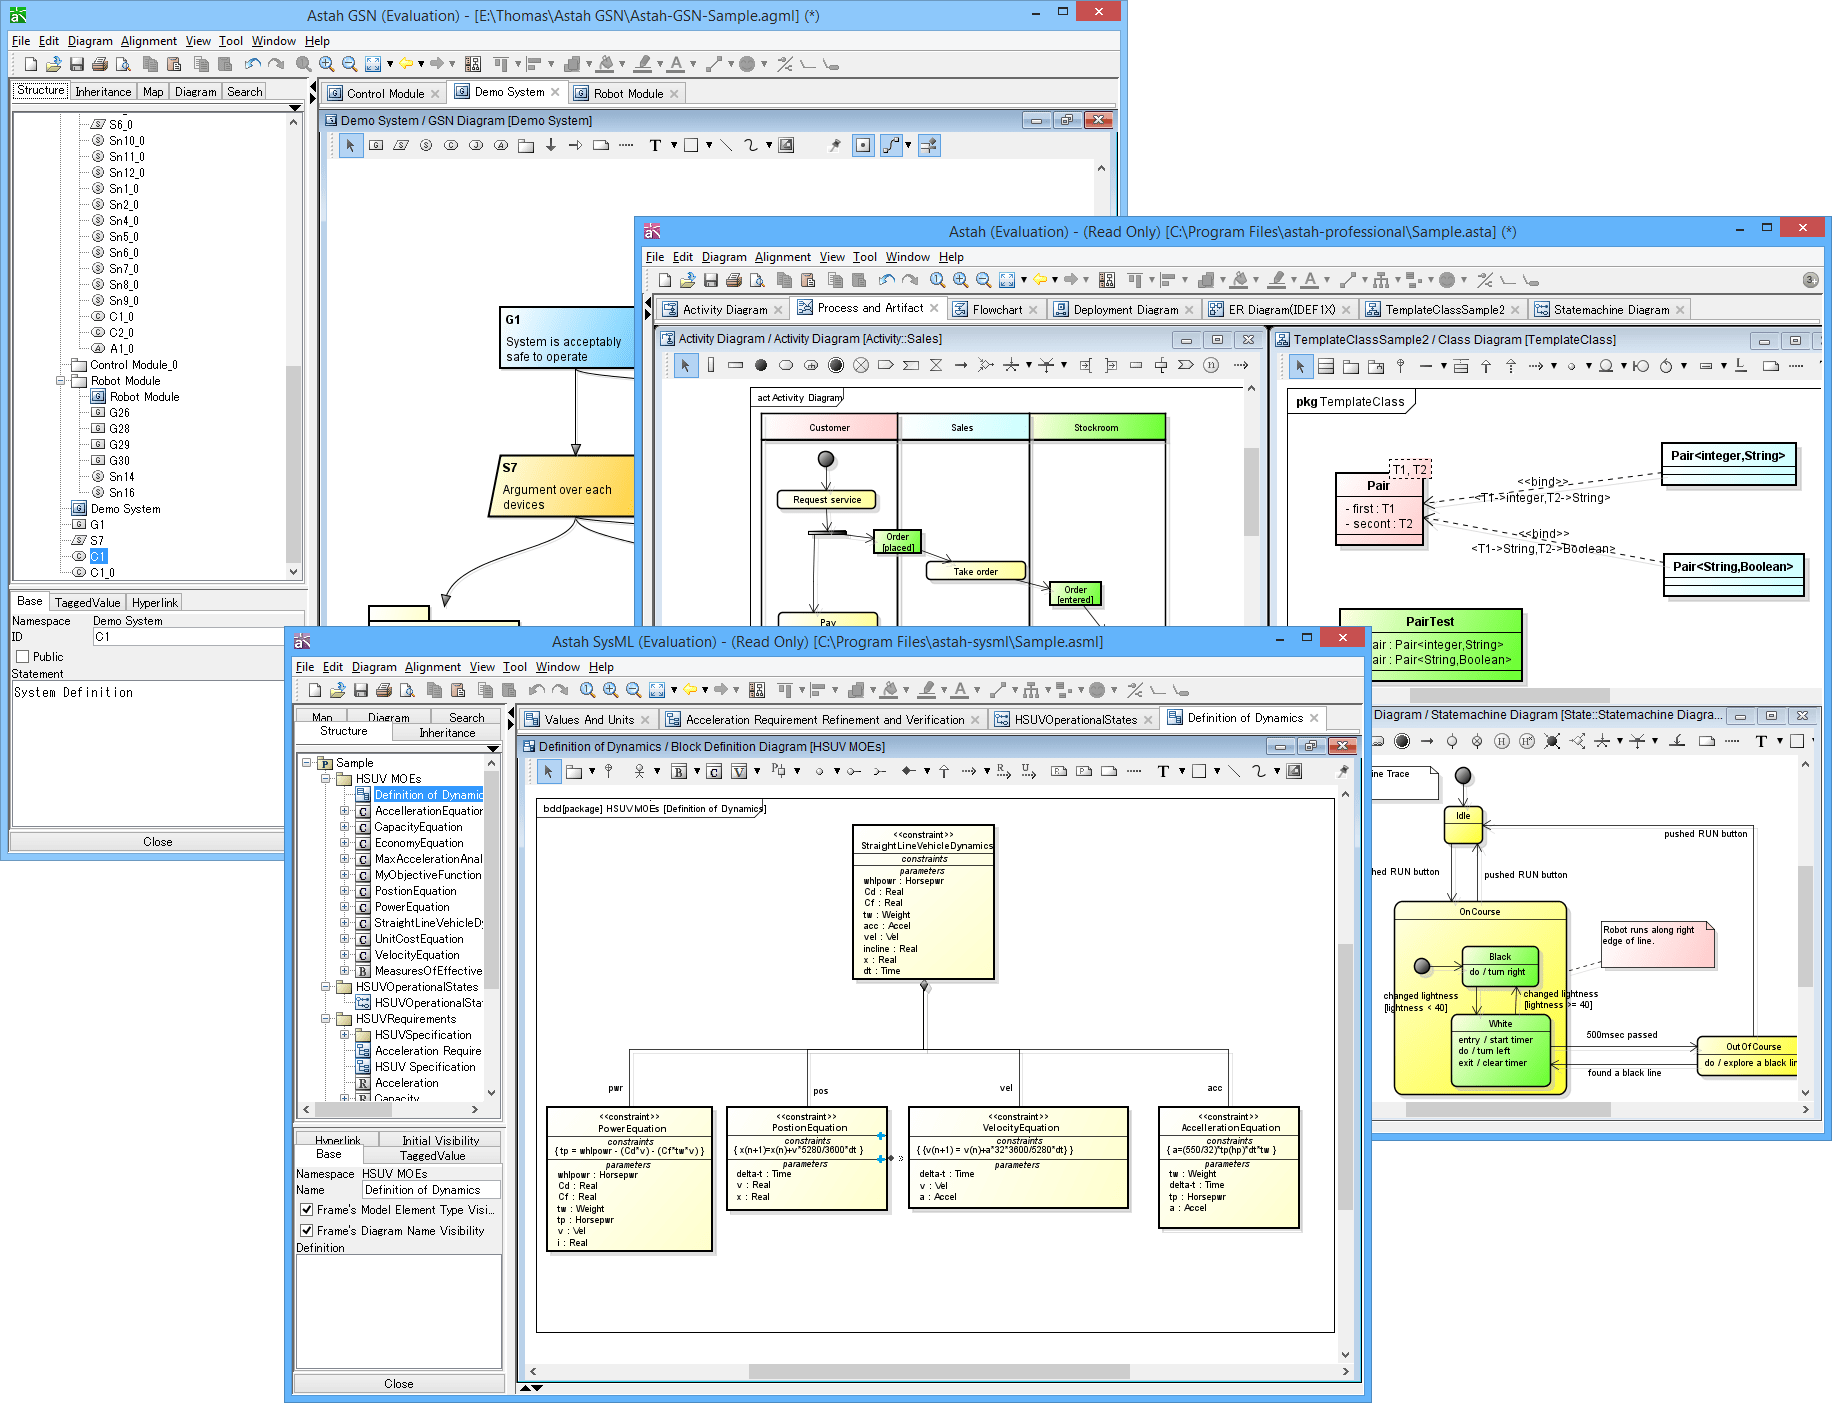
Task: Select Image insert tool in SysML diagram toolbar
Action: [x=1294, y=771]
